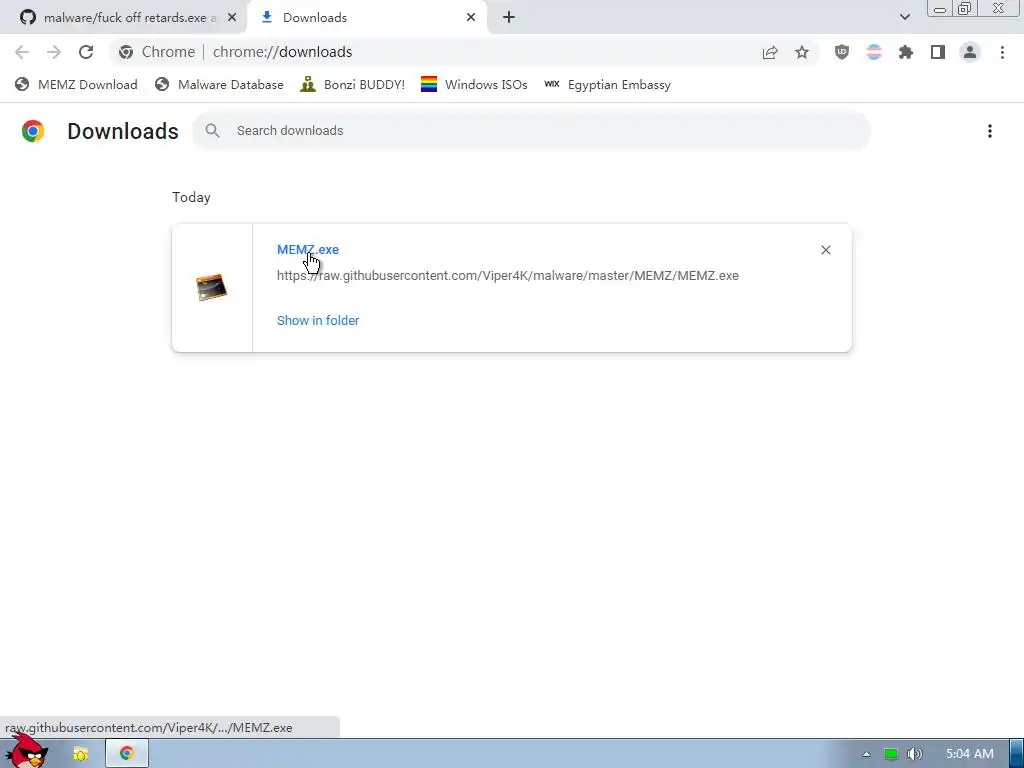Expand the tab search chevron
Image resolution: width=1024 pixels, height=768 pixels.
[x=904, y=17]
